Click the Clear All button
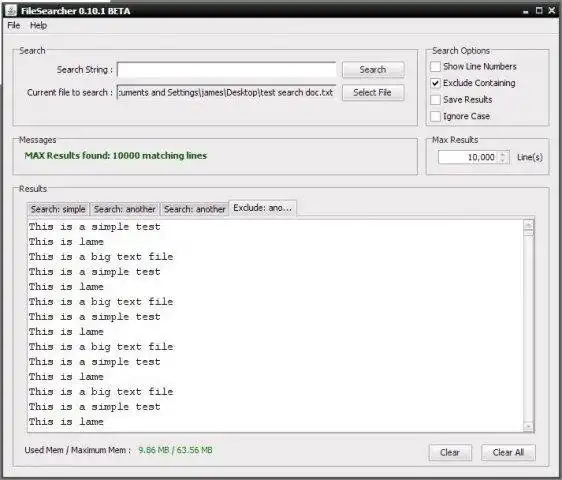The image size is (562, 480). (x=508, y=452)
